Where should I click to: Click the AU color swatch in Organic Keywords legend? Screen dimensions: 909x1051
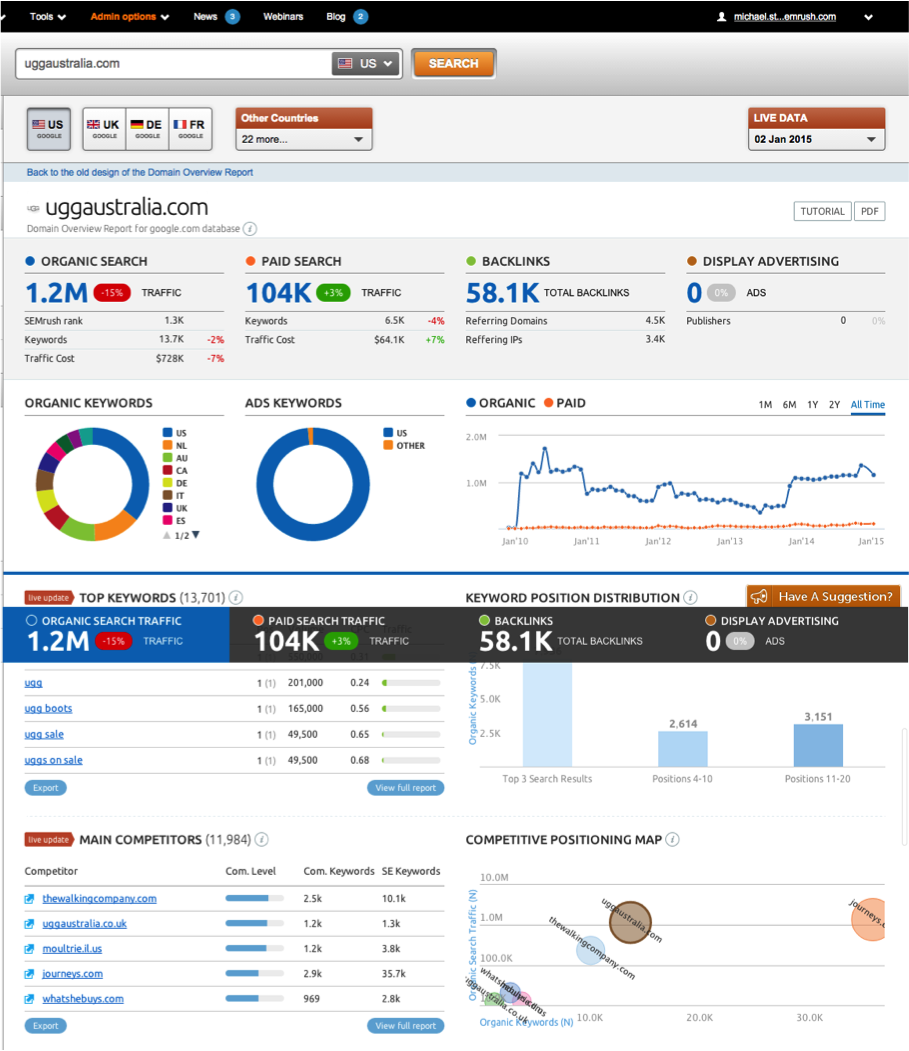[x=168, y=458]
